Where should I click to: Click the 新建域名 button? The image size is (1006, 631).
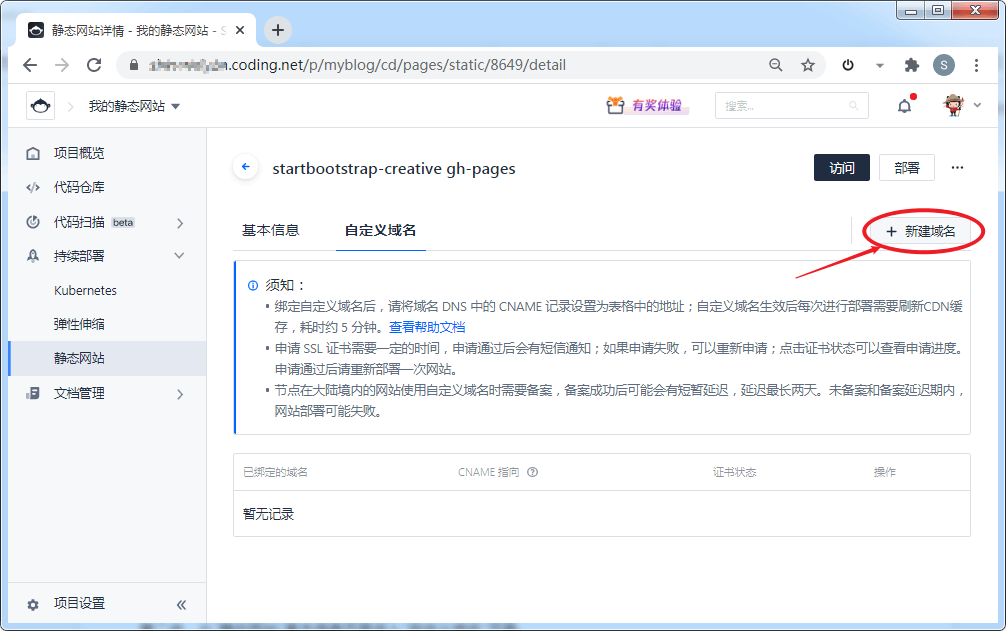pos(921,231)
